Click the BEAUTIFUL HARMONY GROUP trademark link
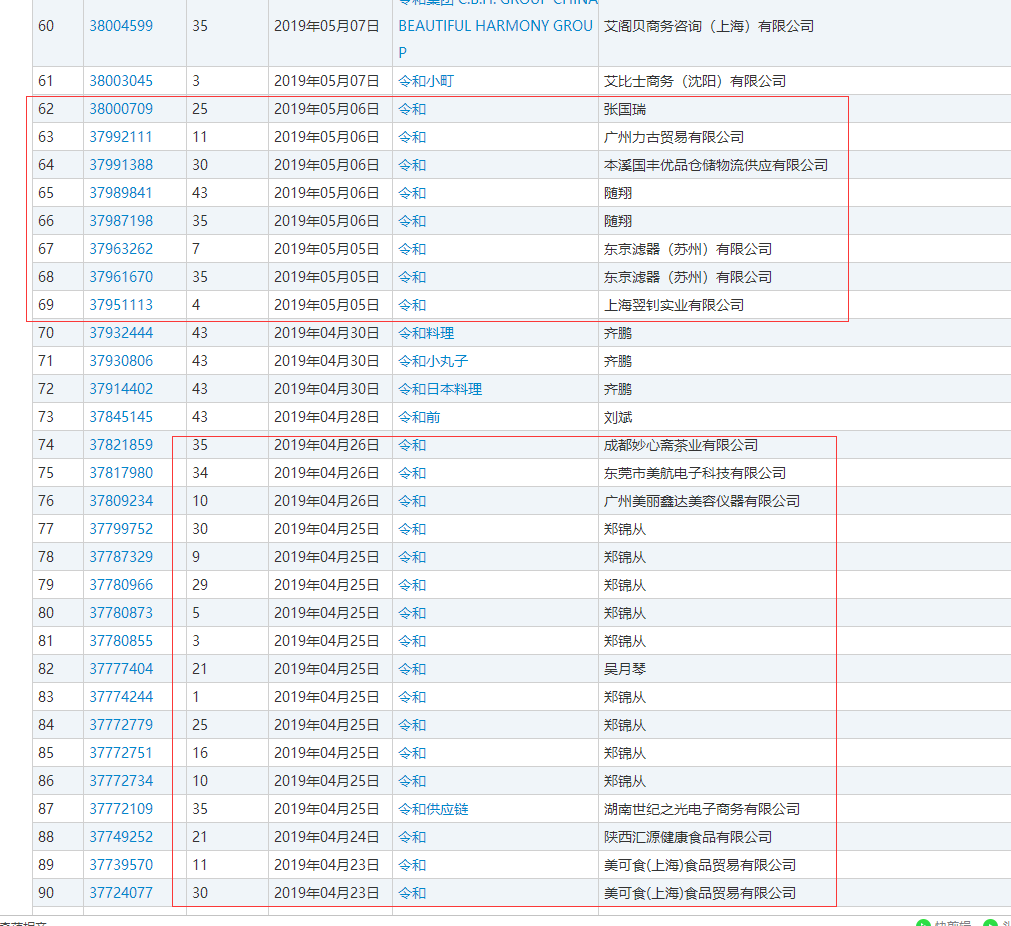 (x=495, y=26)
